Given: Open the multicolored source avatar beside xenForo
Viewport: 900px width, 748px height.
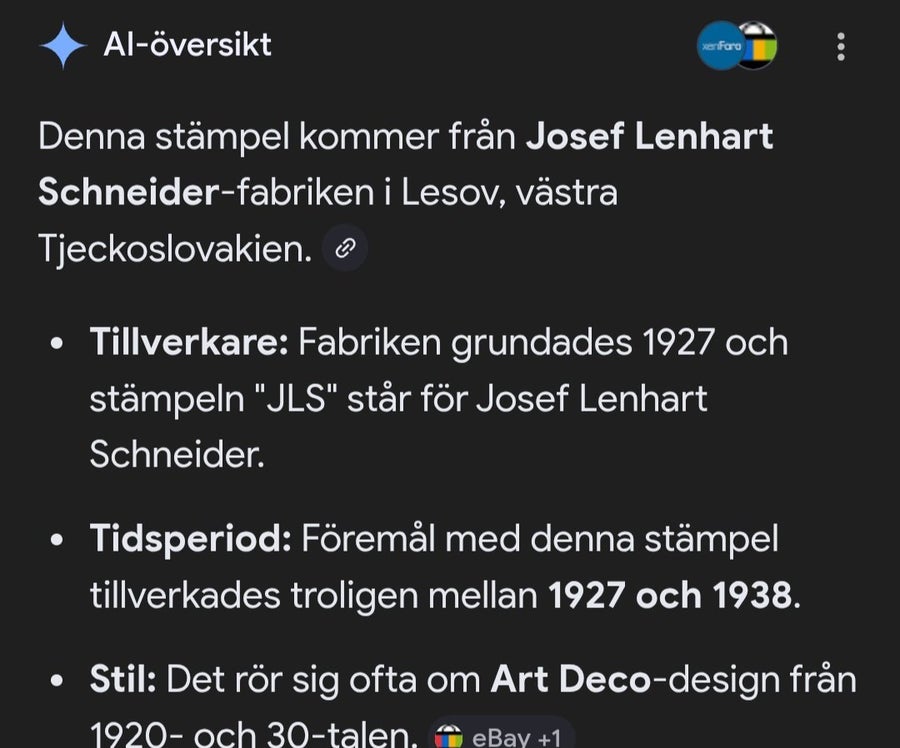Looking at the screenshot, I should pyautogui.click(x=758, y=45).
